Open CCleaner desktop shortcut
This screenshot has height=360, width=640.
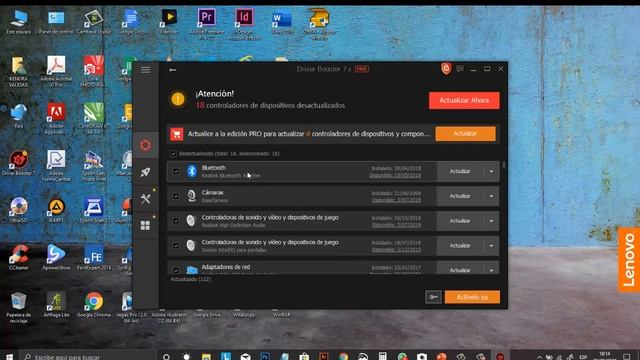(18, 258)
